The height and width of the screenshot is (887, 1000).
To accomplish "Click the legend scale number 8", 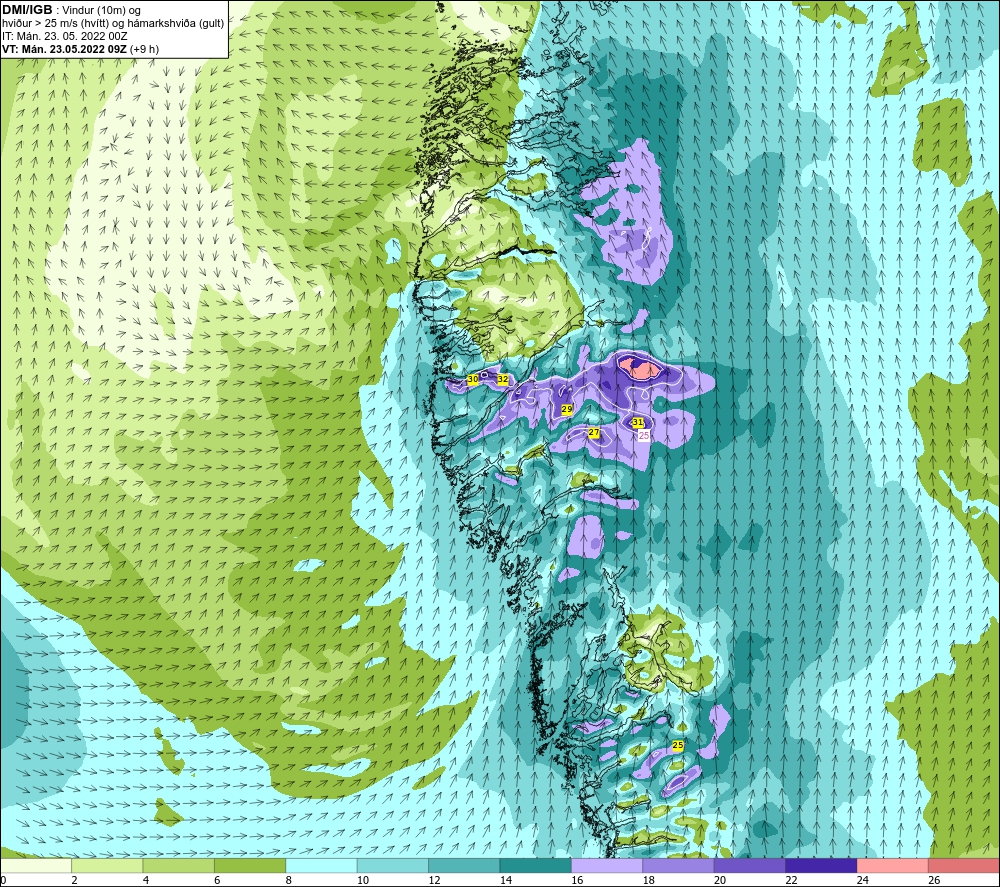I will coord(289,880).
